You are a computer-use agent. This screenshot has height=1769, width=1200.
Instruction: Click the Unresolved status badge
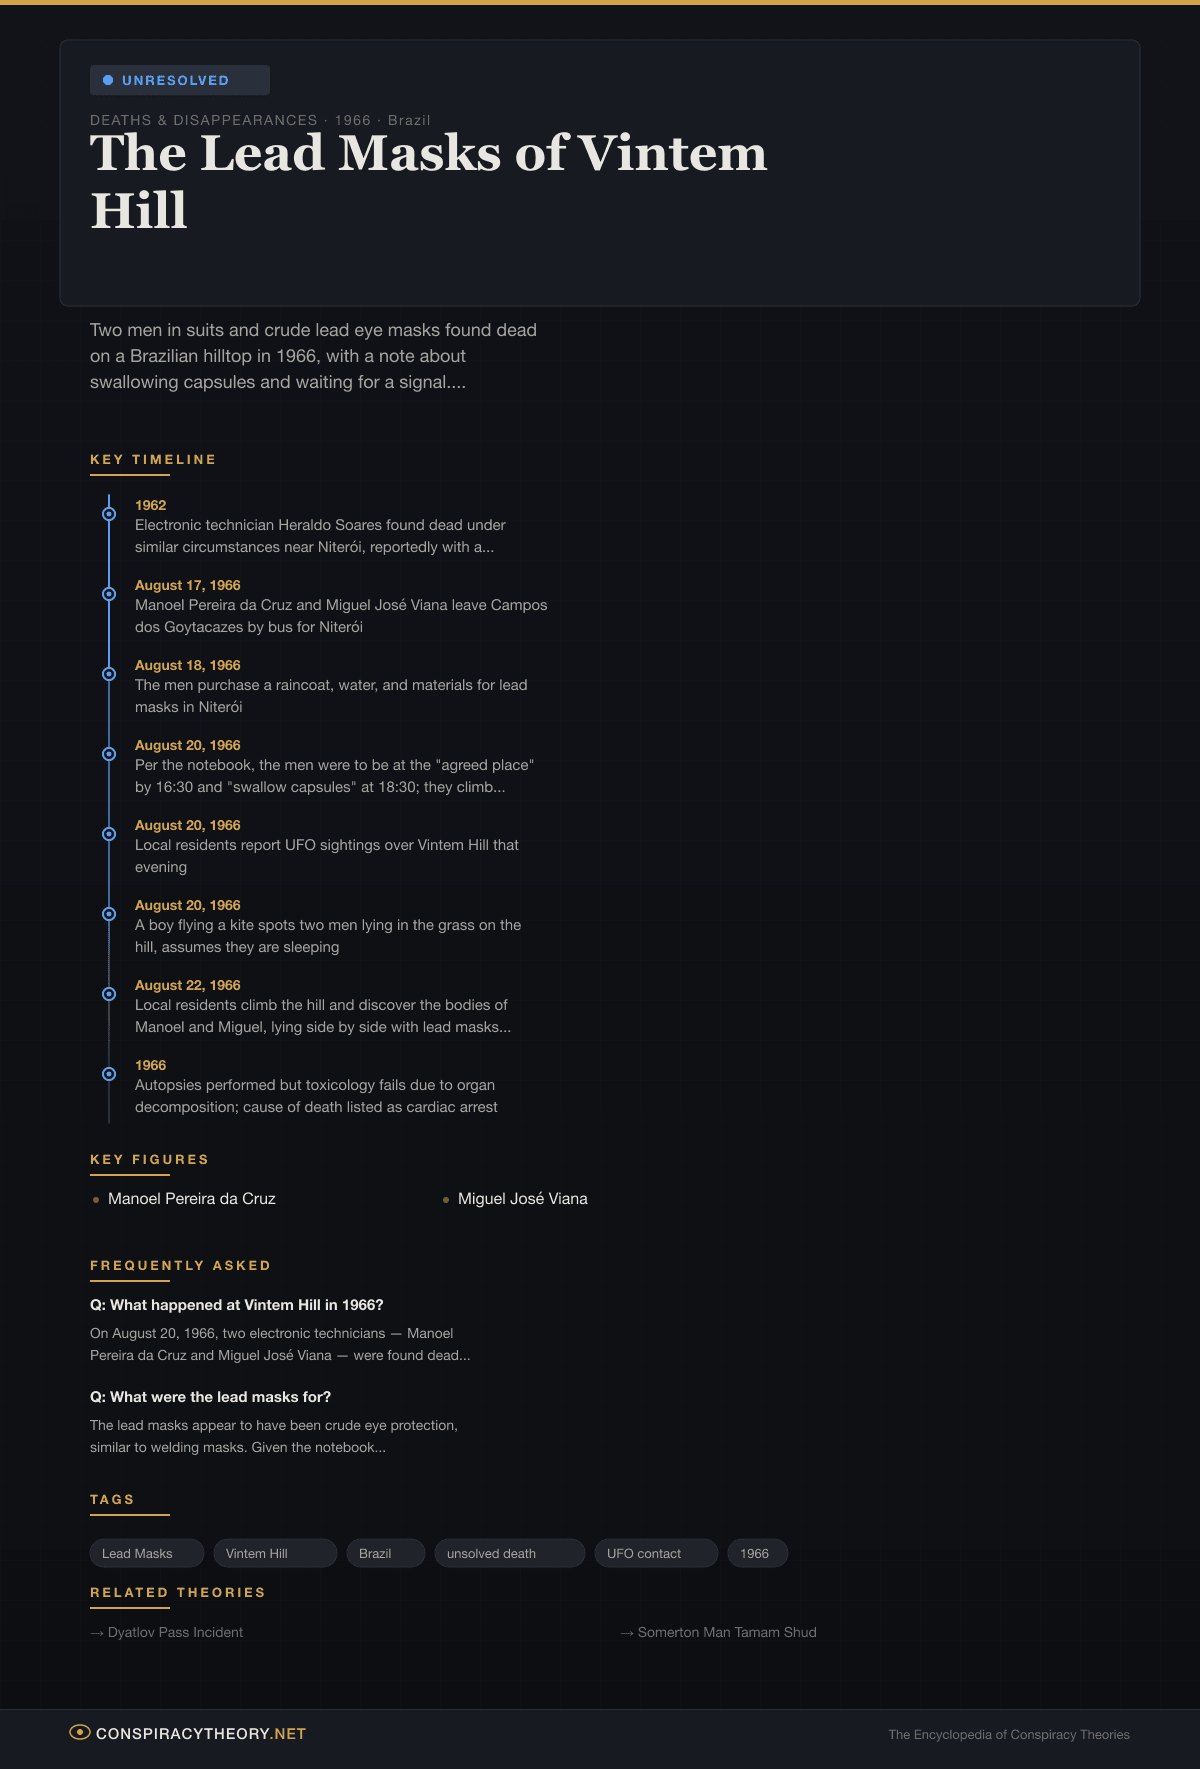180,80
